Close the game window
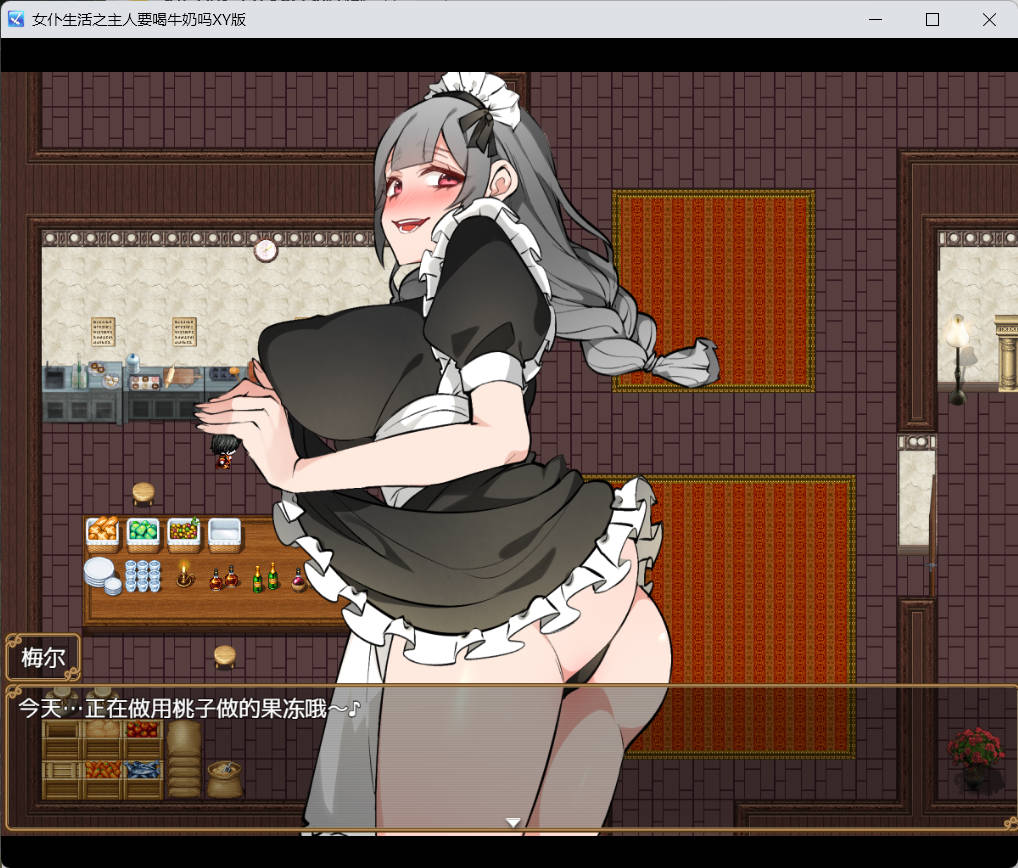This screenshot has height=868, width=1018. 988,19
